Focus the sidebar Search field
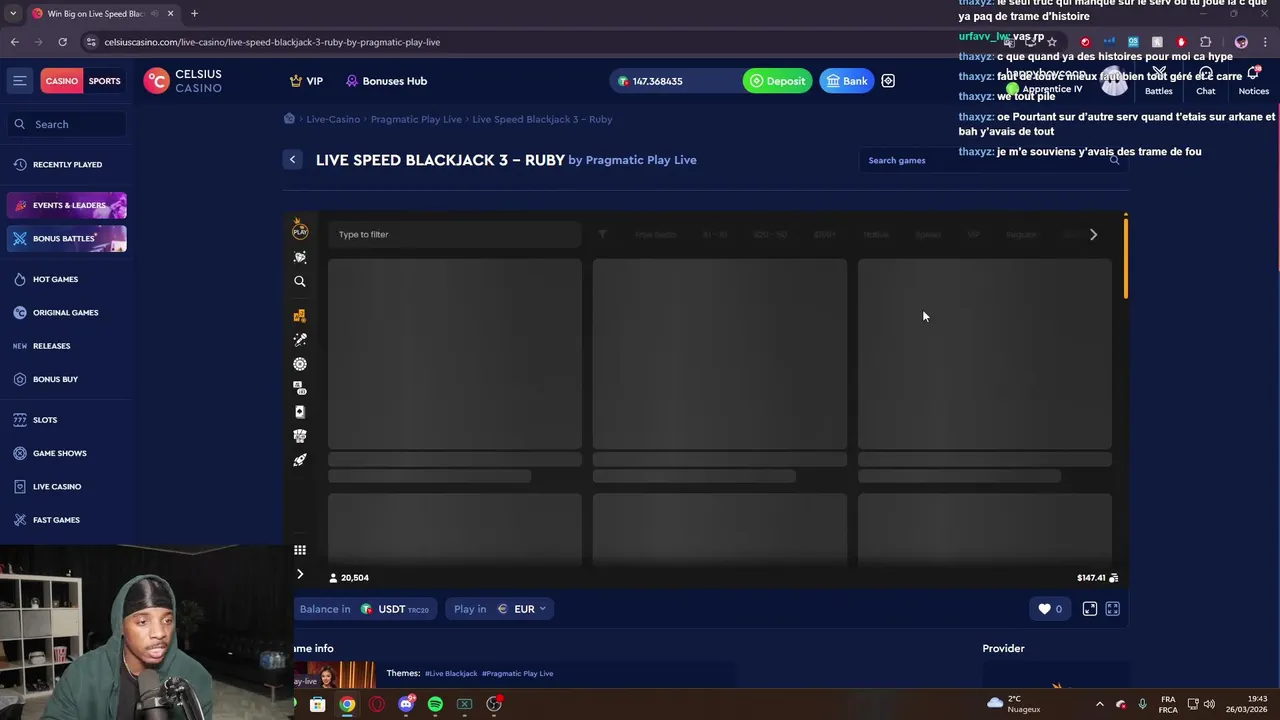1280x720 pixels. coord(67,124)
